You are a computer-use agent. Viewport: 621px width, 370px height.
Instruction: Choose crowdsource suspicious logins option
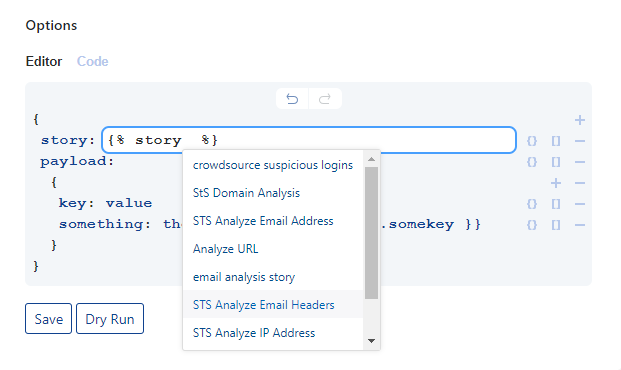(273, 165)
